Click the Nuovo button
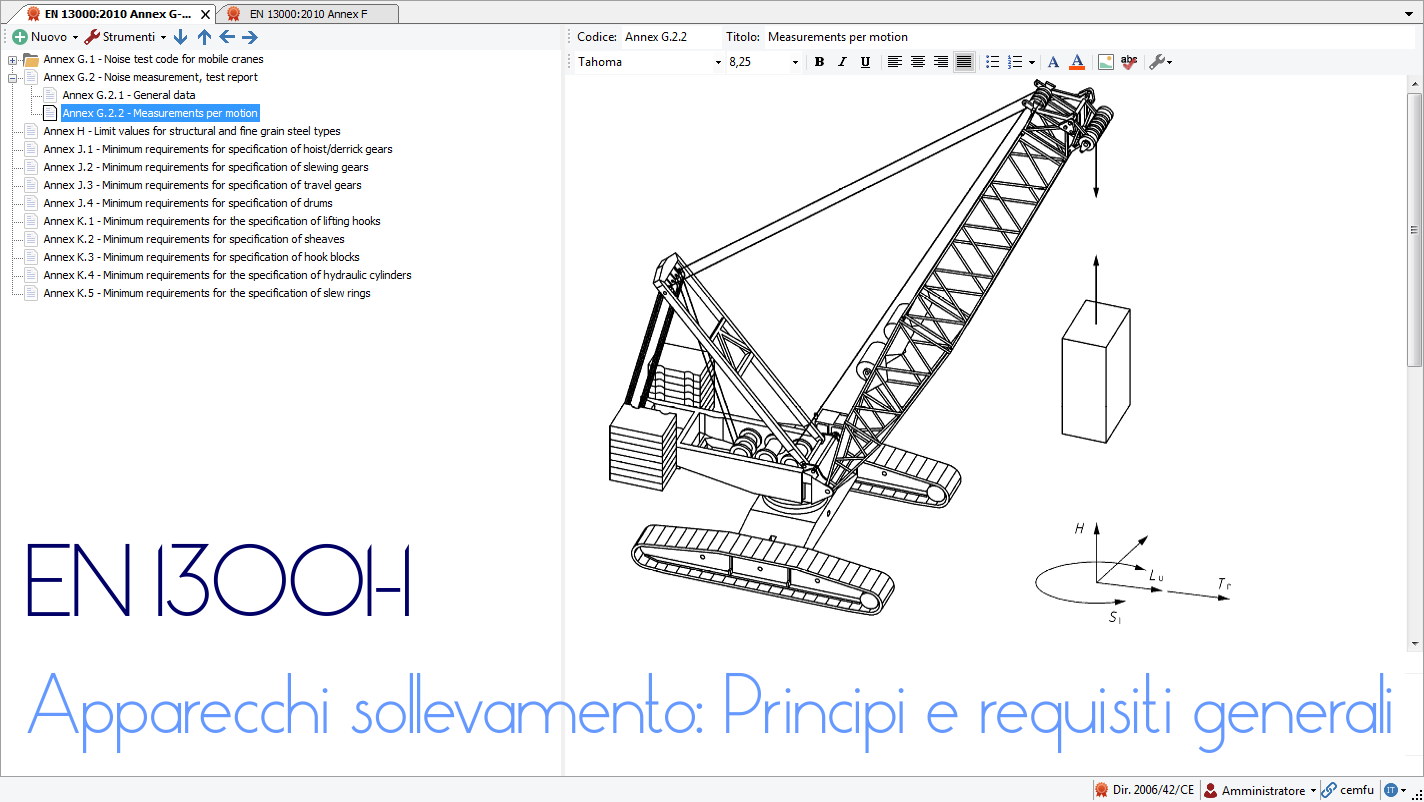1424x802 pixels. coord(45,37)
